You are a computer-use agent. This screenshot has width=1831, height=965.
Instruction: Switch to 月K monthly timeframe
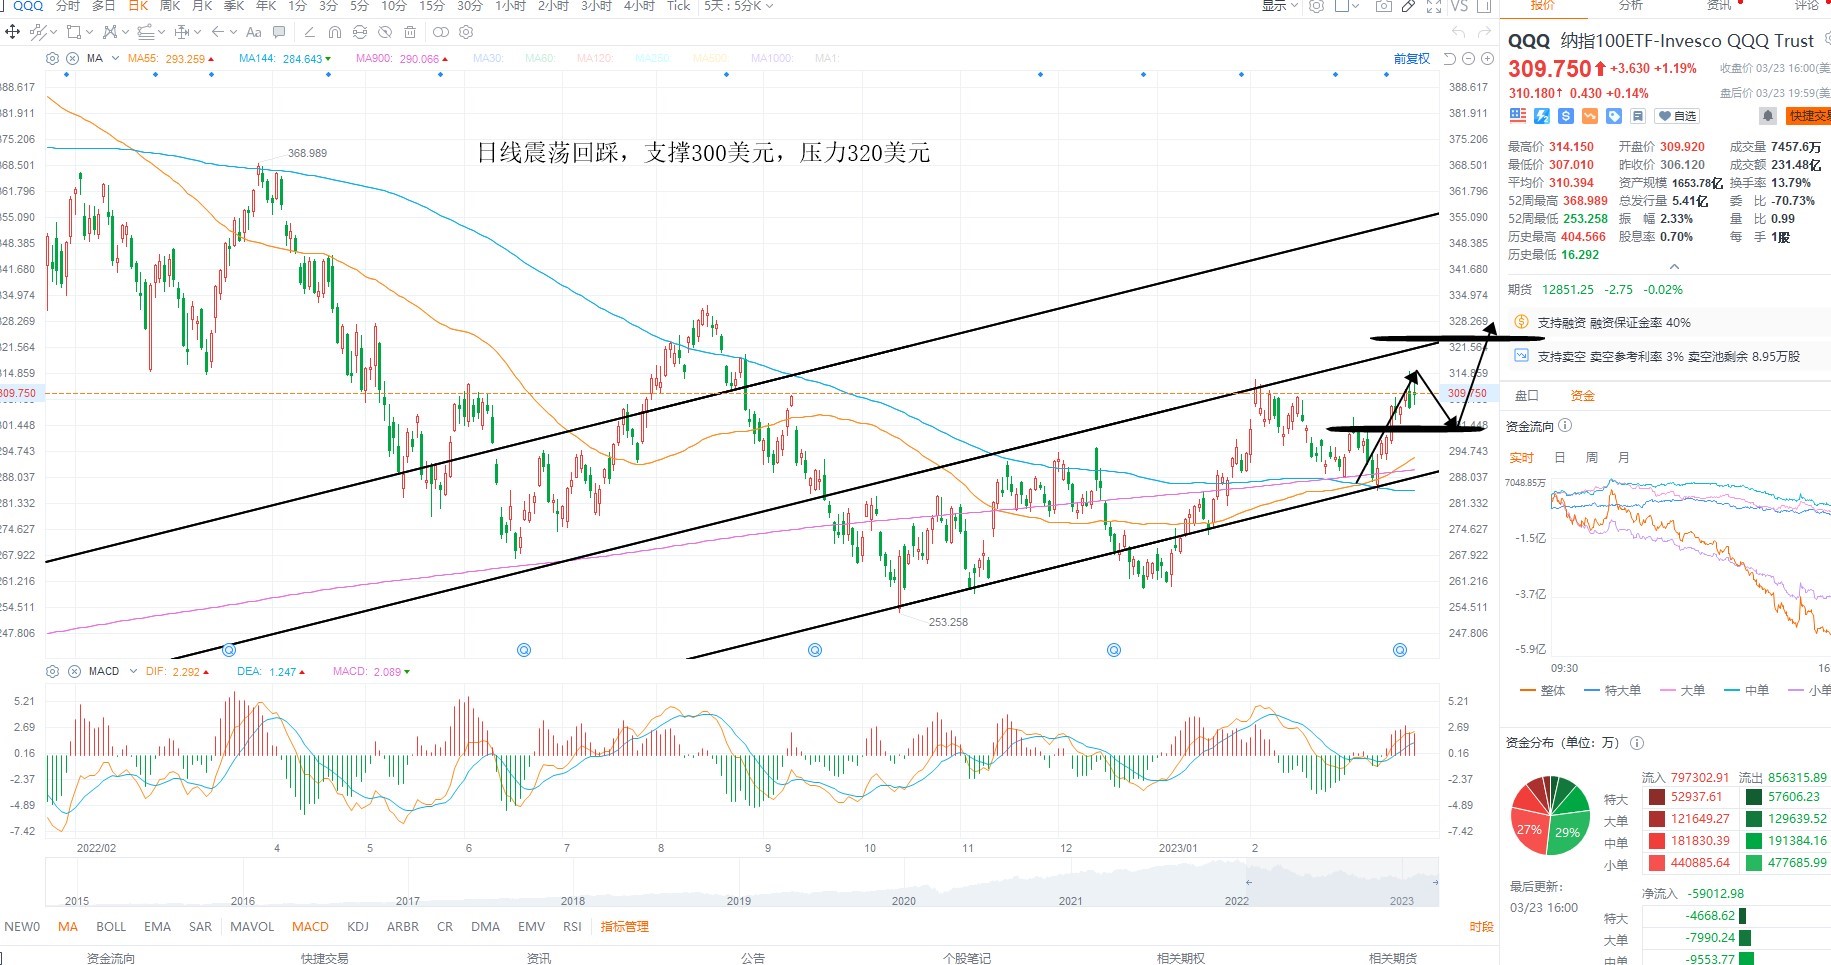pos(202,6)
